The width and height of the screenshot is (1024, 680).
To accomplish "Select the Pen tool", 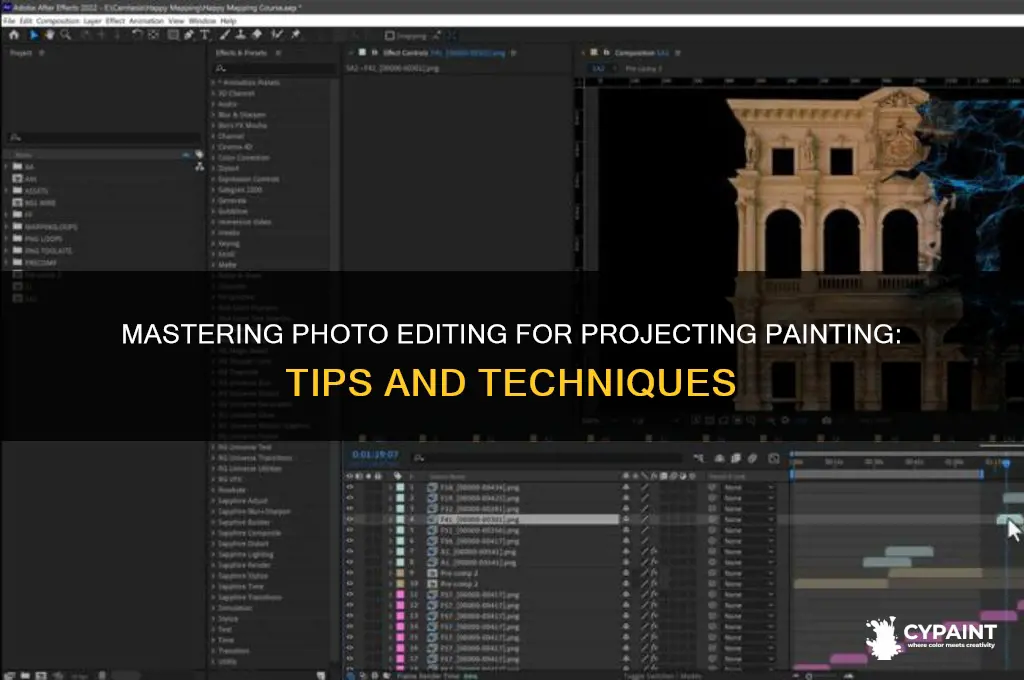I will [189, 35].
